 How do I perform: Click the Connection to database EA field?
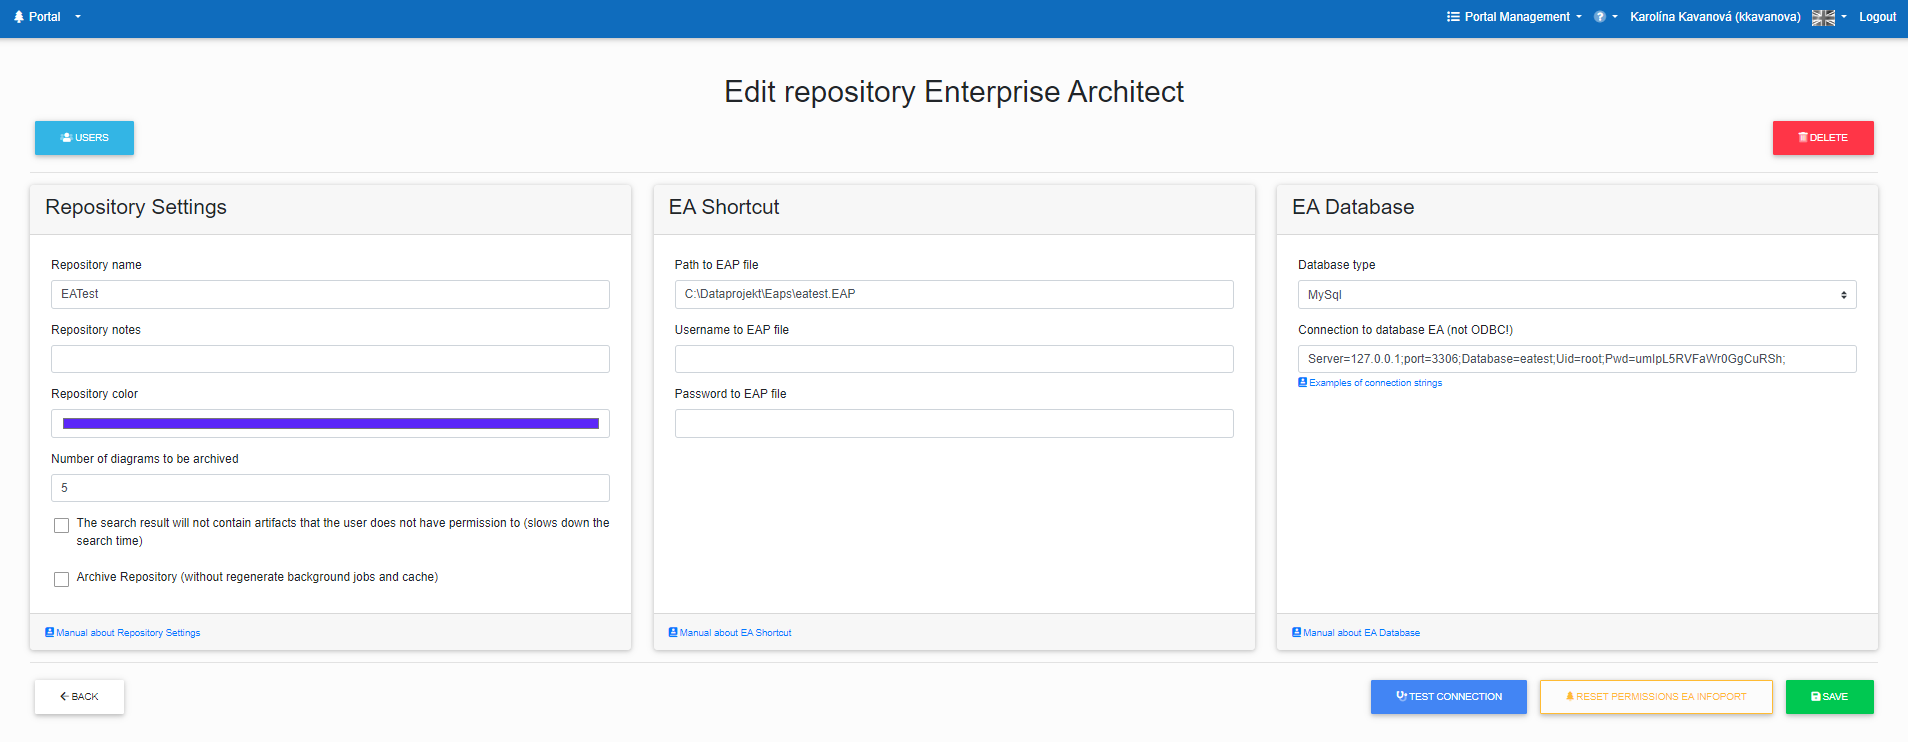(1577, 359)
